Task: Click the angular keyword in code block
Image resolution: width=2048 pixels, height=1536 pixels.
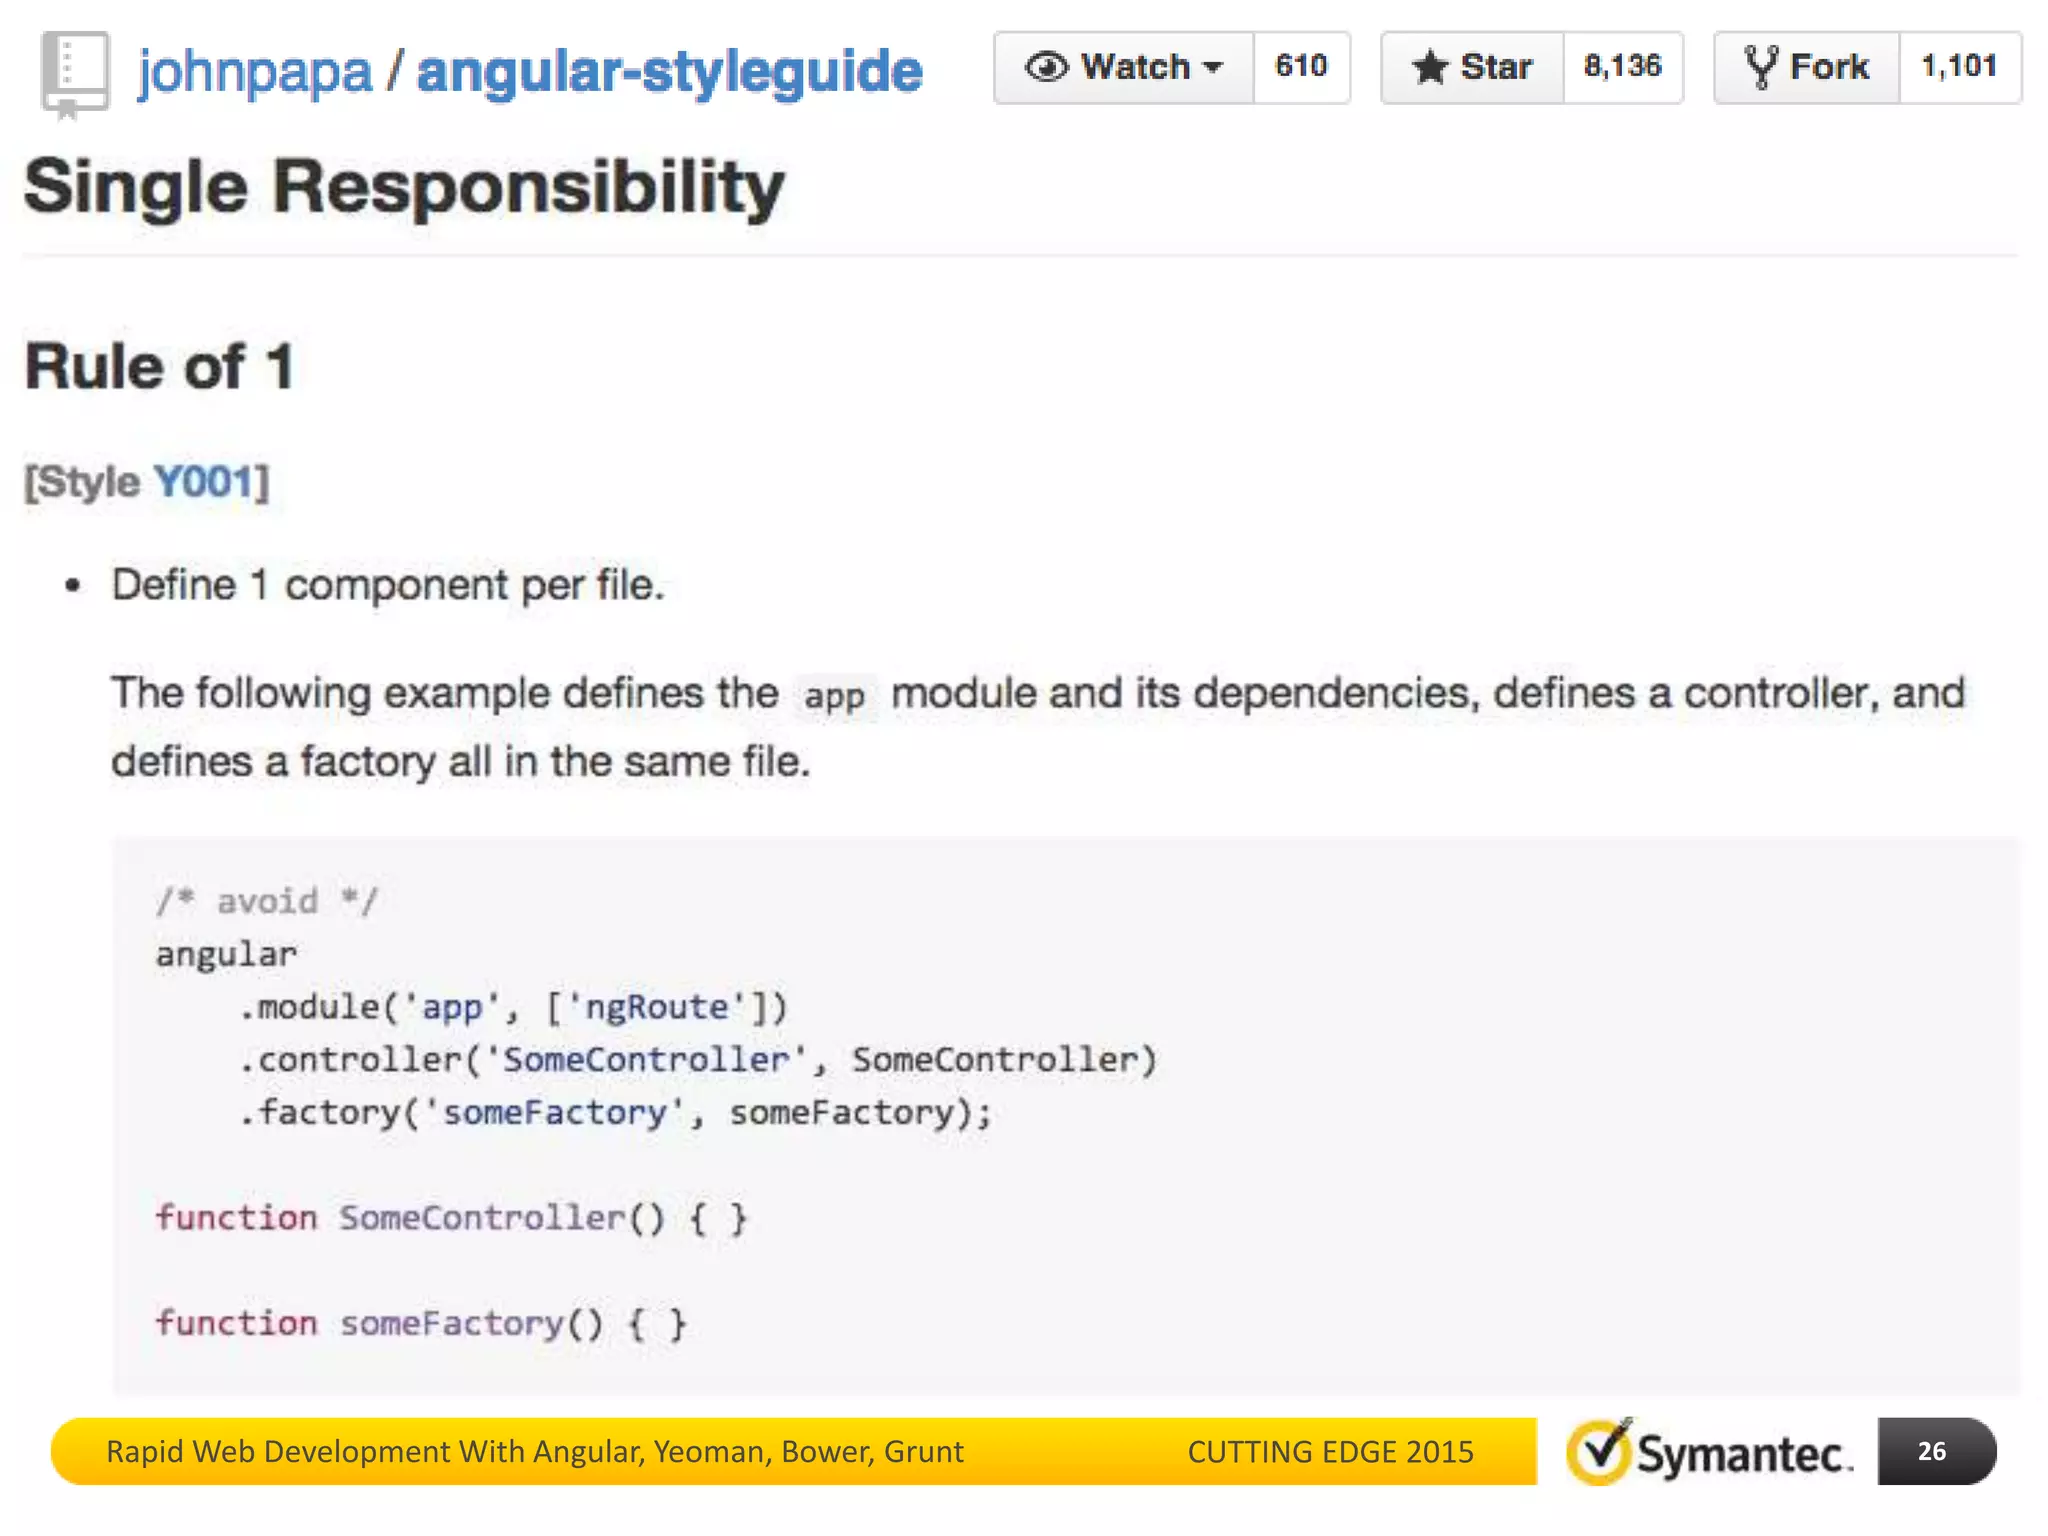Action: click(226, 954)
